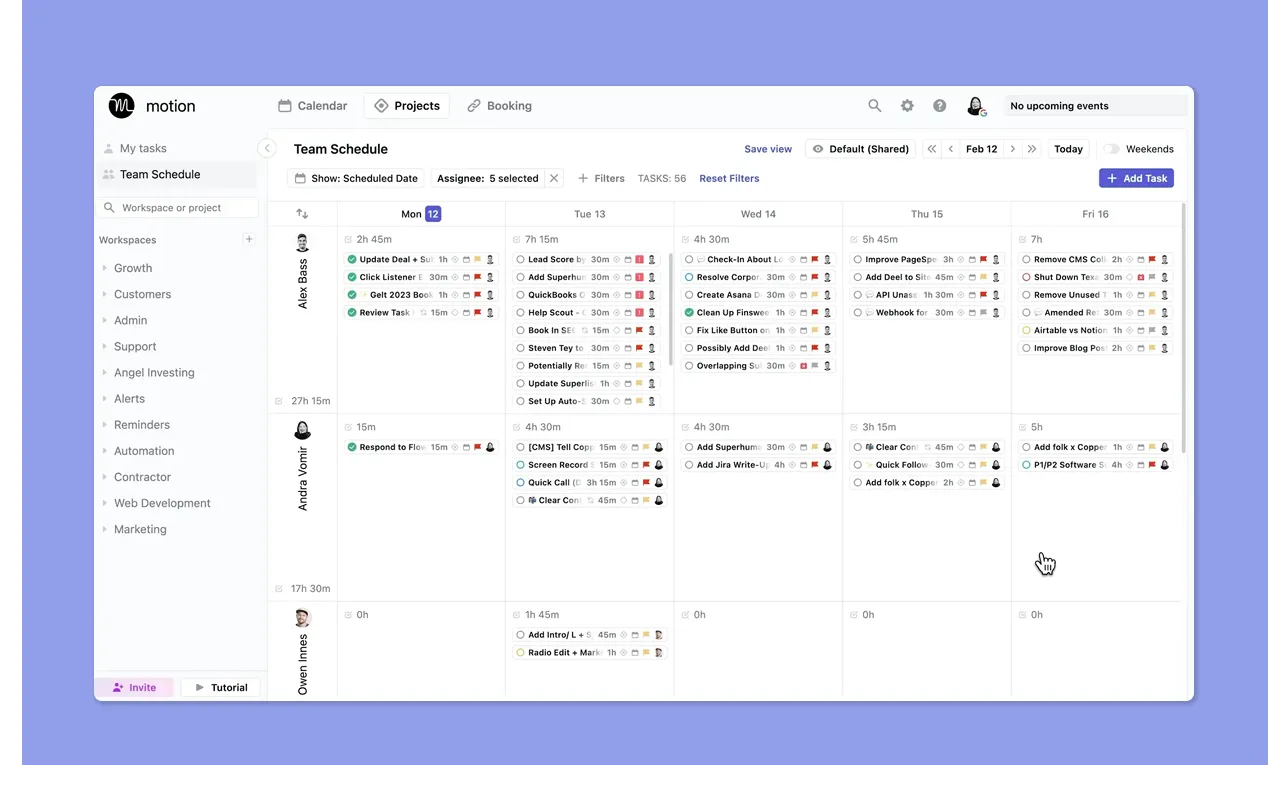Click the Reset Filters link
1288x788 pixels.
click(729, 178)
